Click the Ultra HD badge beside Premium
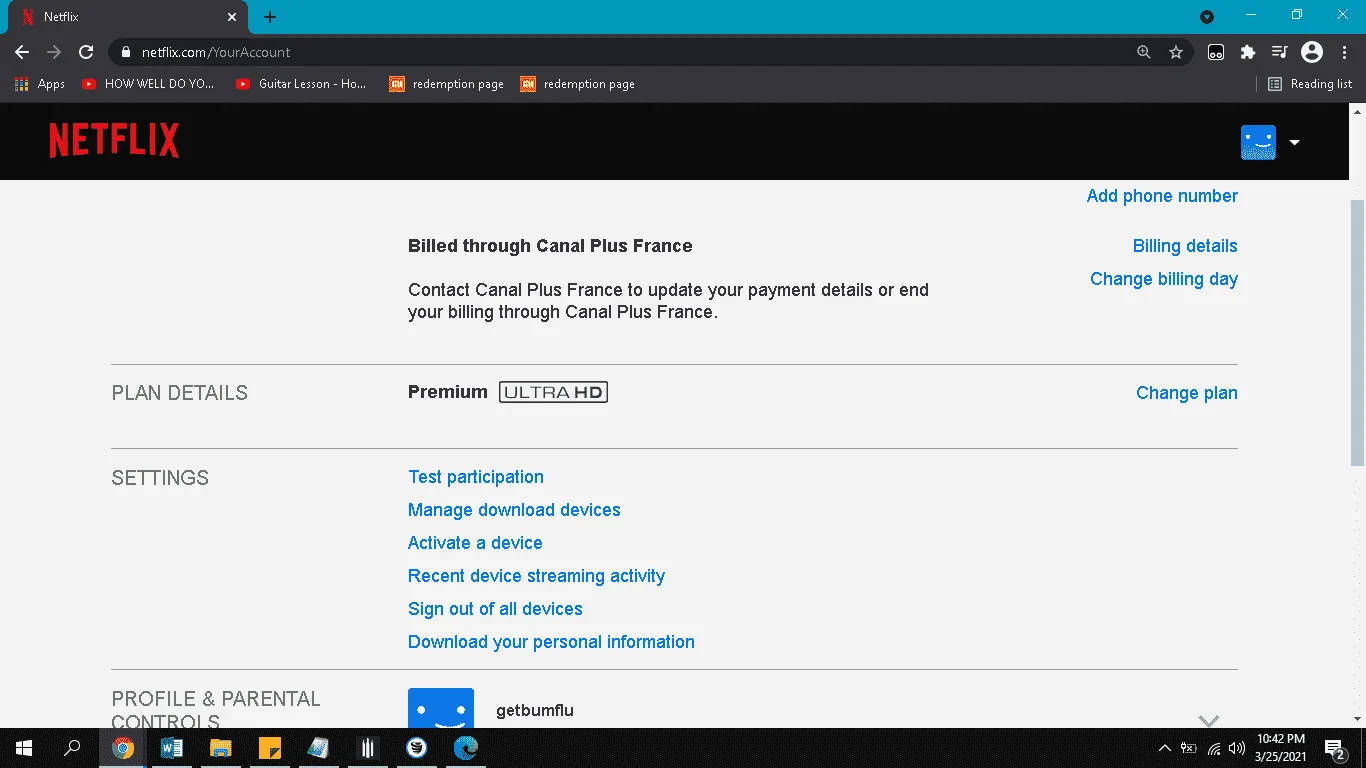 [553, 392]
